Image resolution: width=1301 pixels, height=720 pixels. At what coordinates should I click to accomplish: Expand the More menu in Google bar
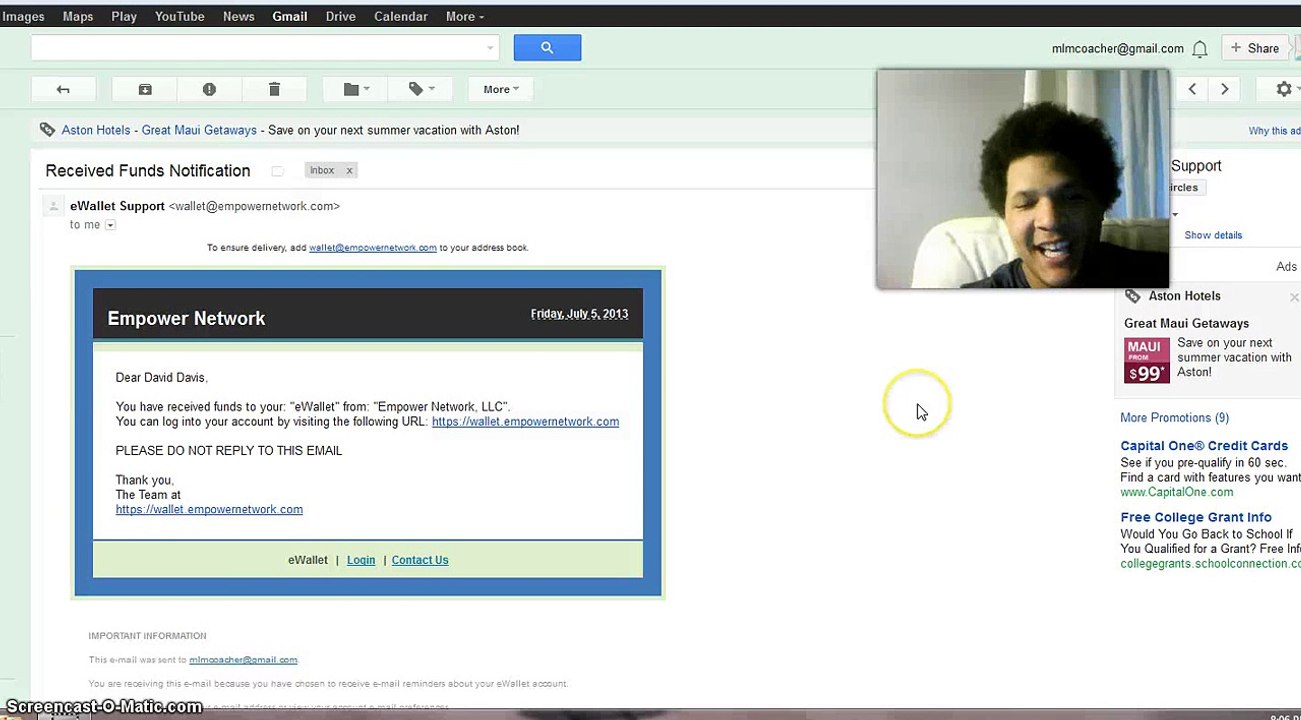(465, 16)
